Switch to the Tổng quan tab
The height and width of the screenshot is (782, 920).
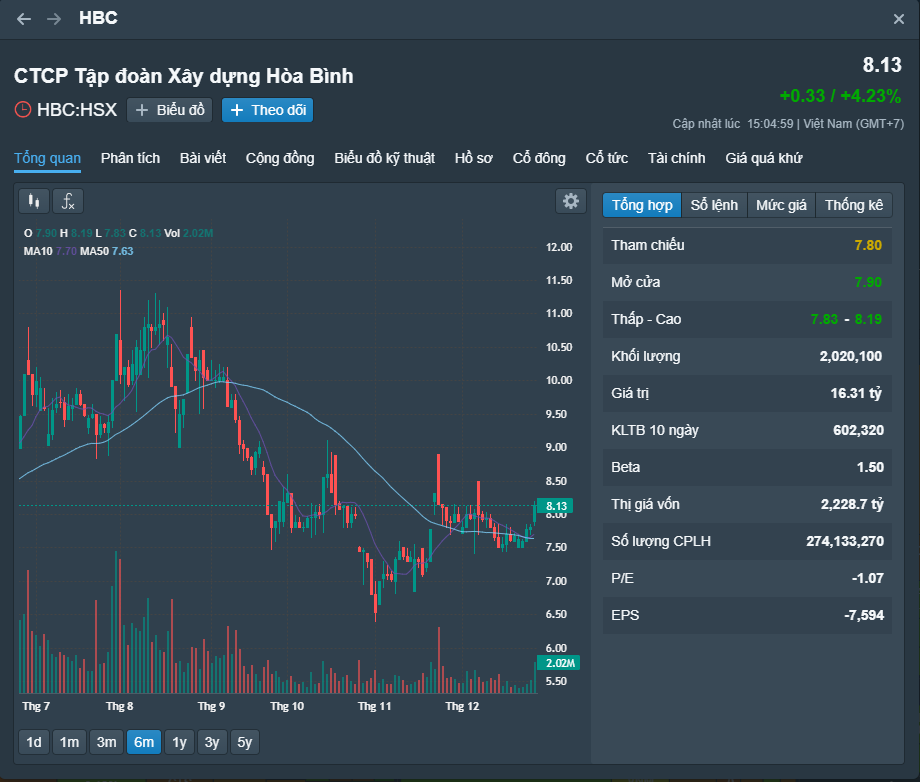click(x=48, y=158)
